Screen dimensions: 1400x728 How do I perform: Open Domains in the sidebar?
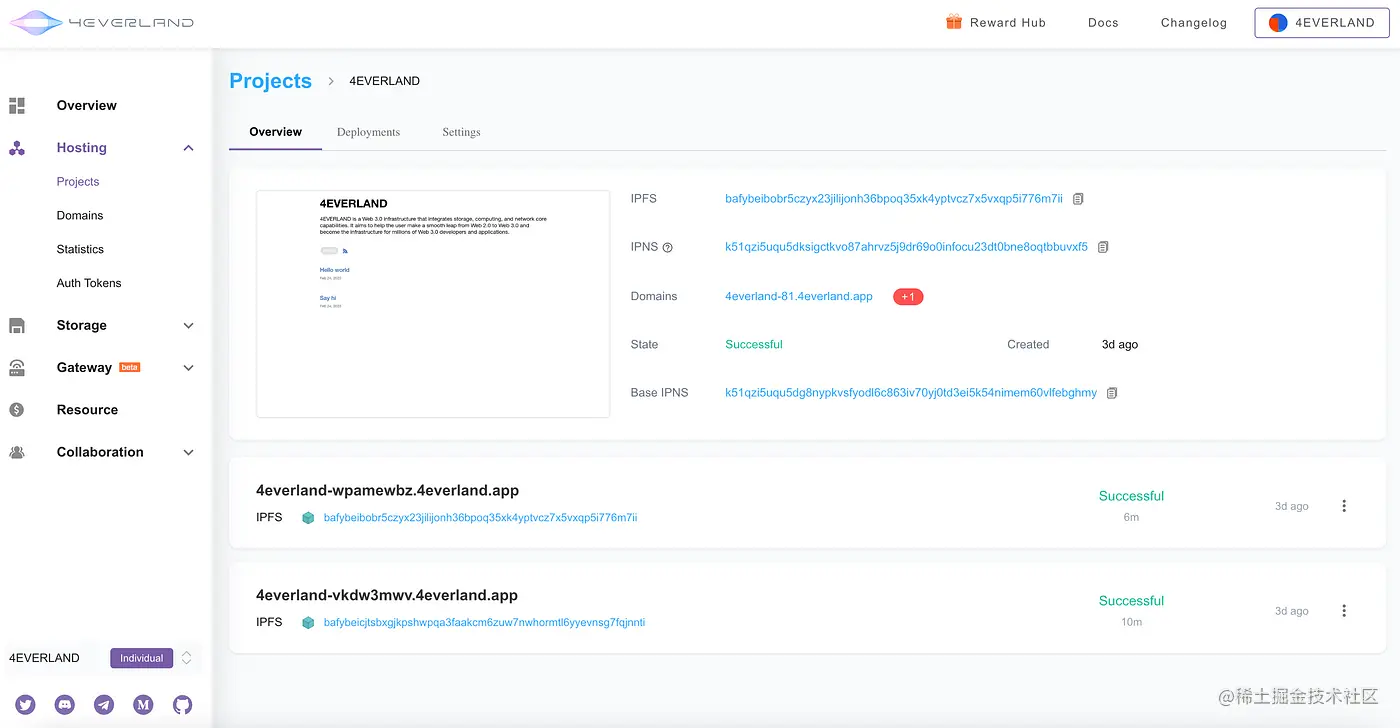(80, 216)
